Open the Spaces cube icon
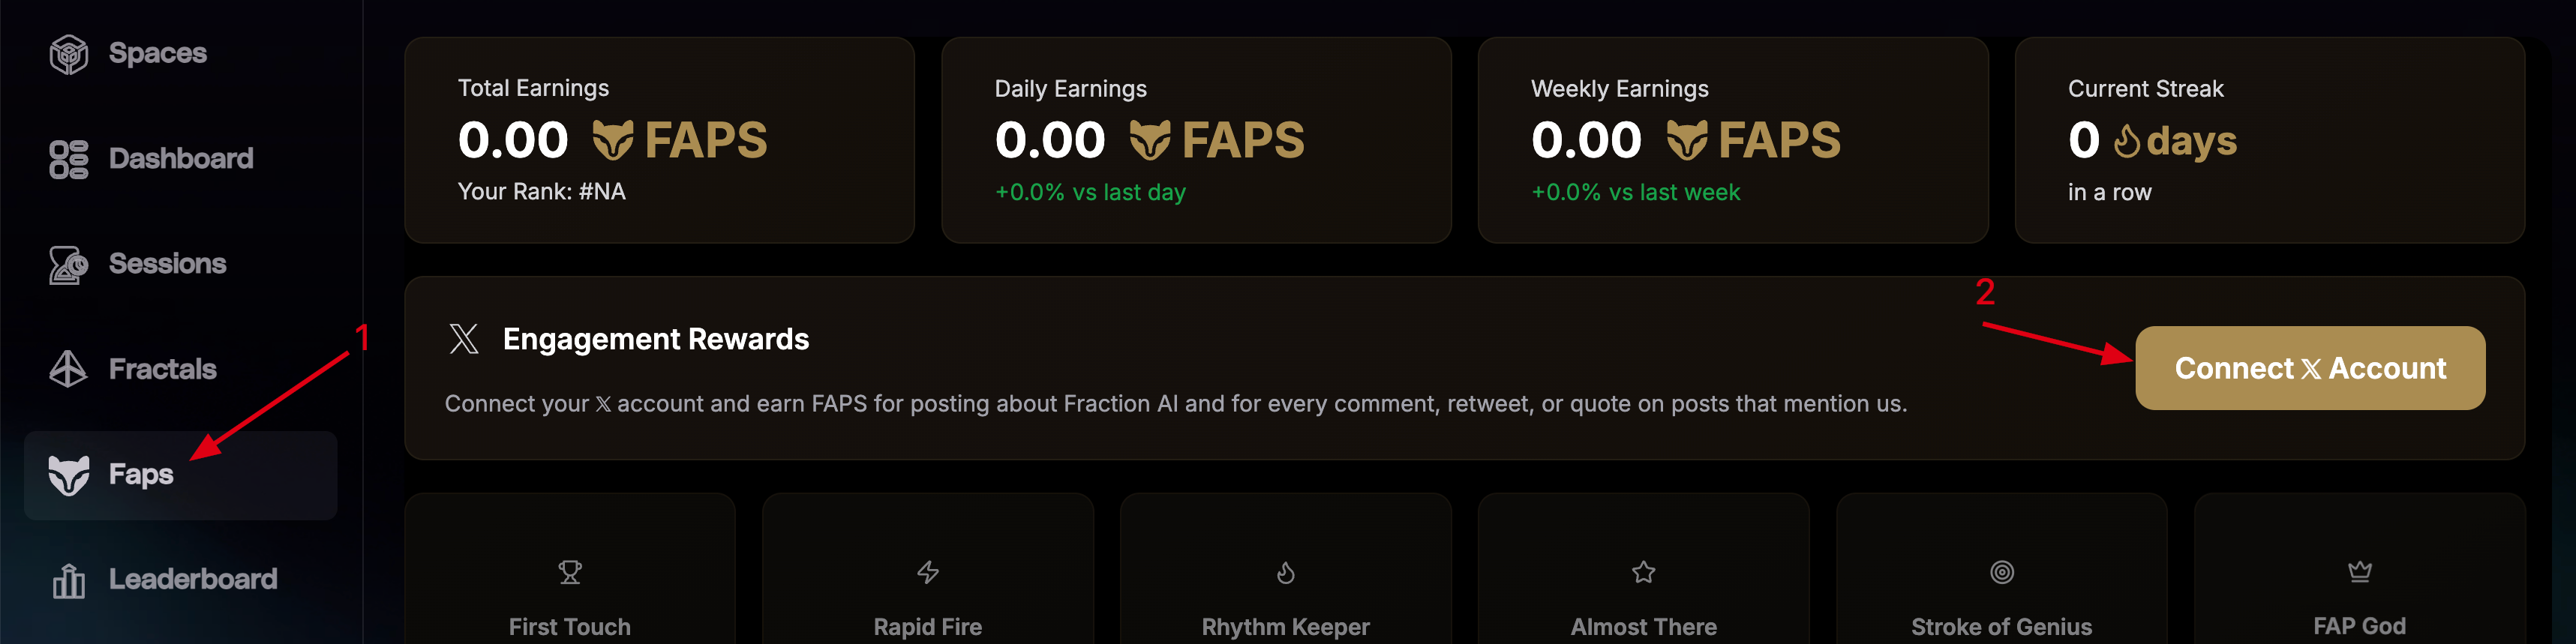The image size is (2576, 644). tap(69, 54)
